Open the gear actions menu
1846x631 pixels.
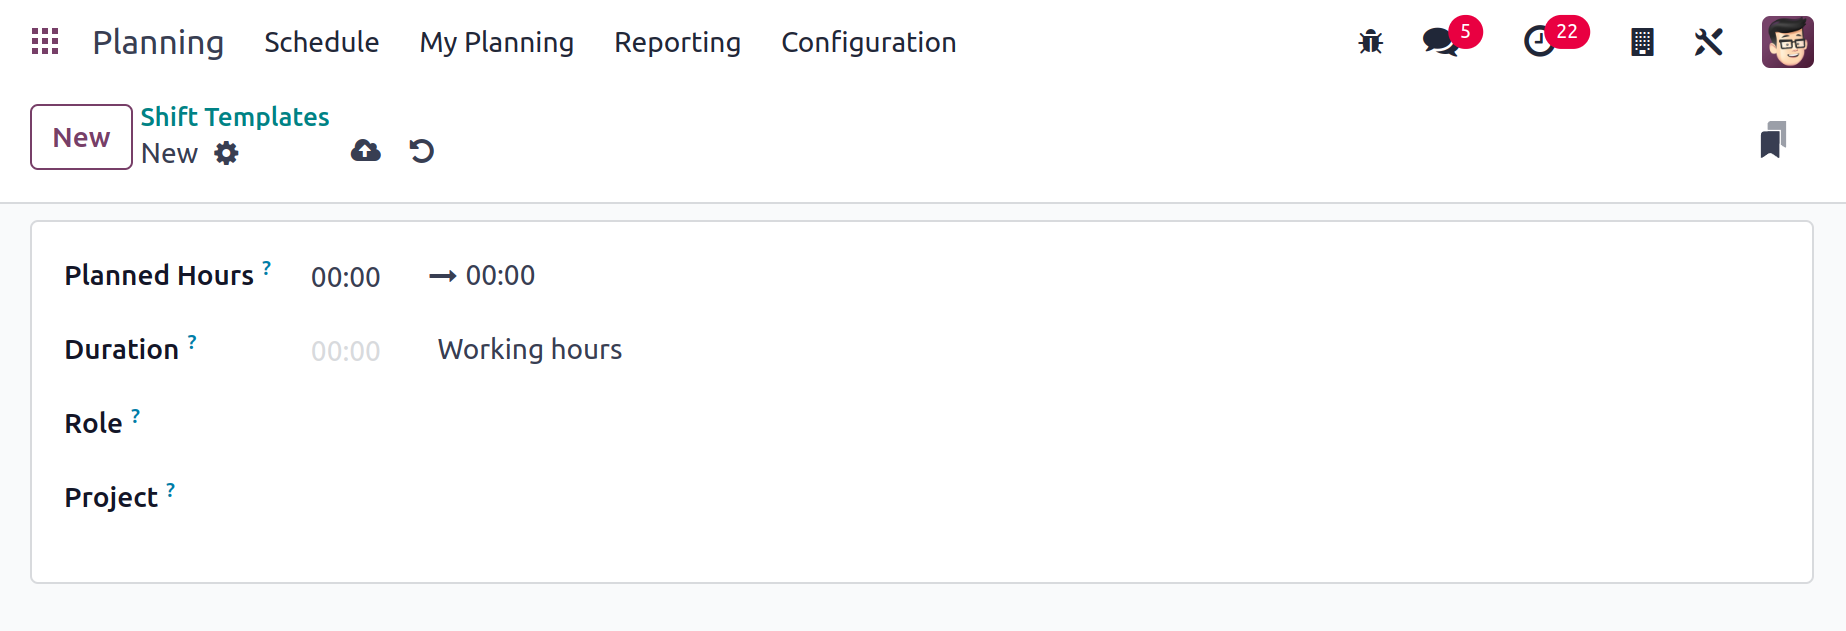227,153
